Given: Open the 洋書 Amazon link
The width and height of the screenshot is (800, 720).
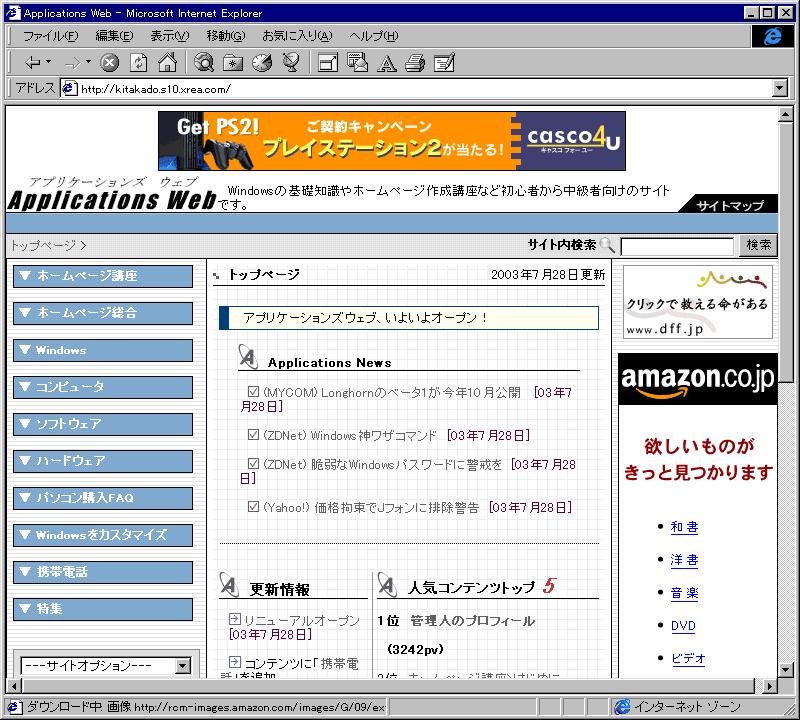Looking at the screenshot, I should click(684, 560).
